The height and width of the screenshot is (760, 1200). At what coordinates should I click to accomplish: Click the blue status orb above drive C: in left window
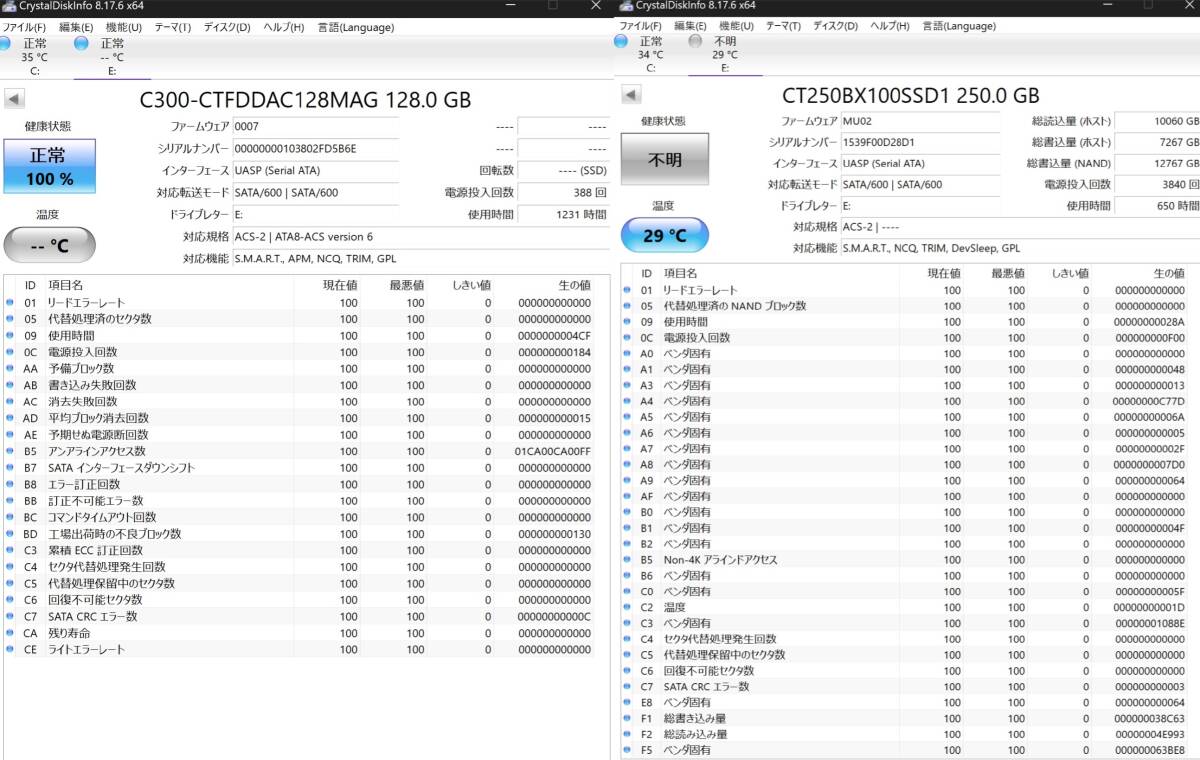[x=5, y=43]
